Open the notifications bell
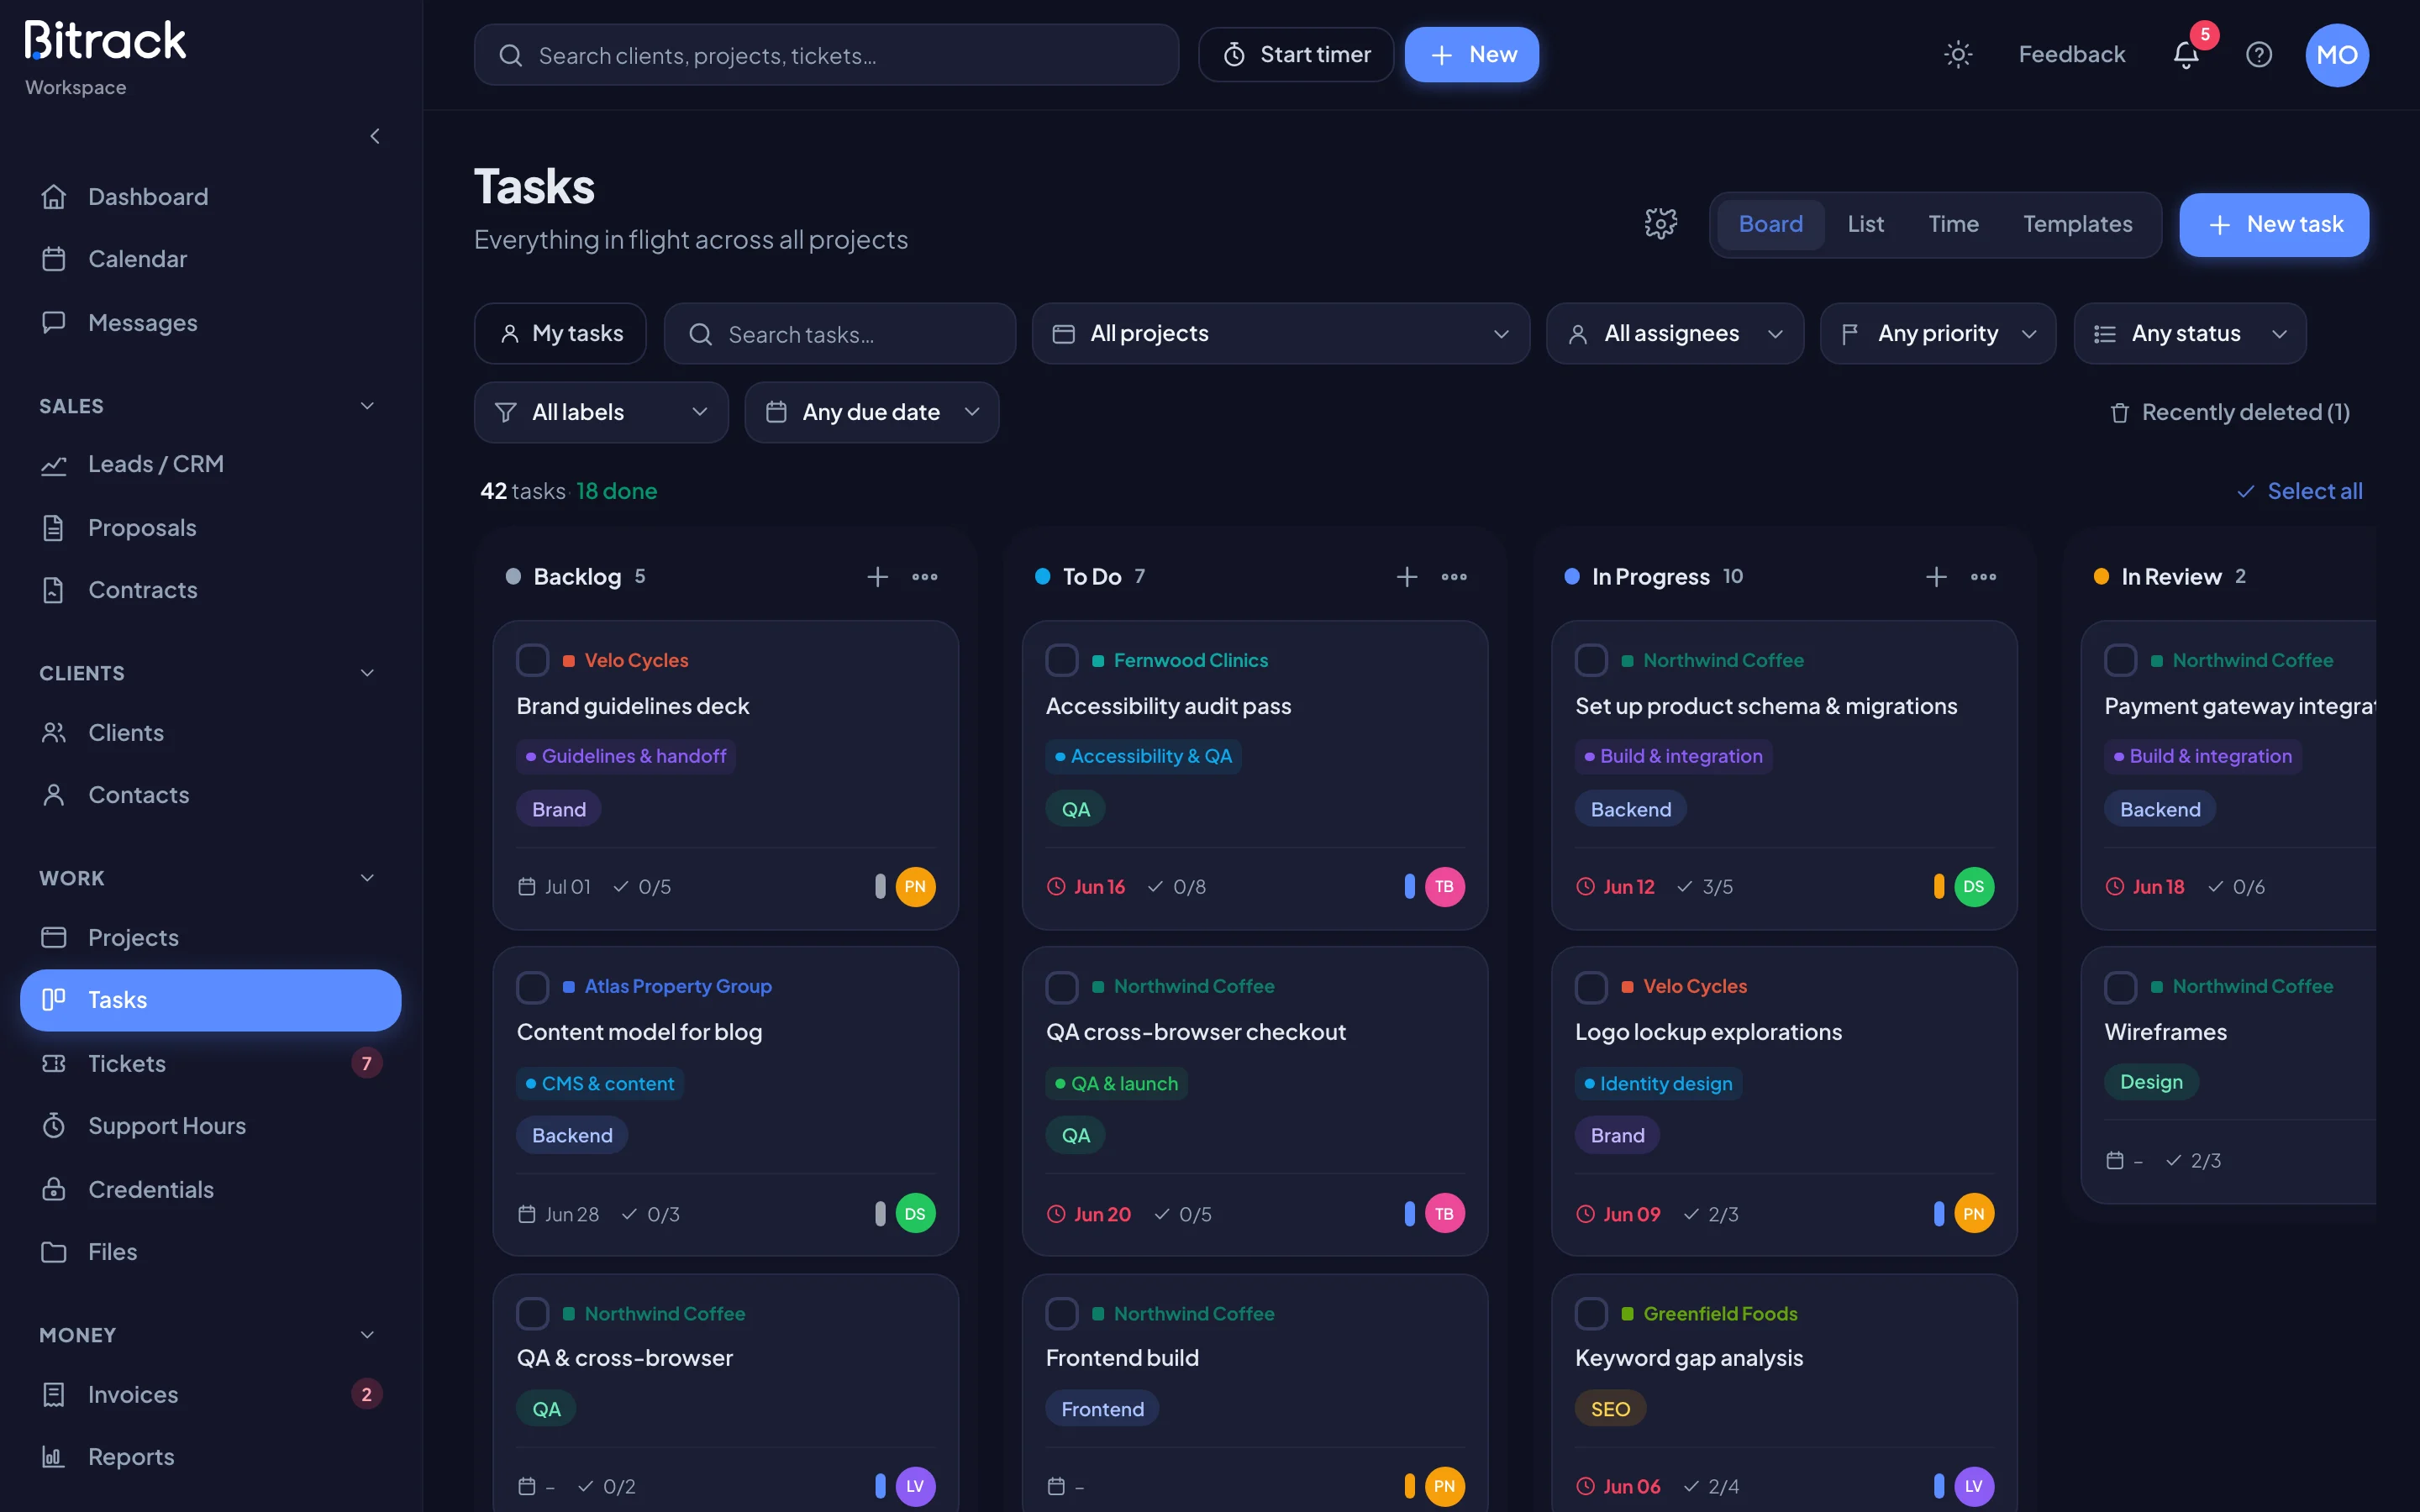The width and height of the screenshot is (2420, 1512). [2186, 54]
